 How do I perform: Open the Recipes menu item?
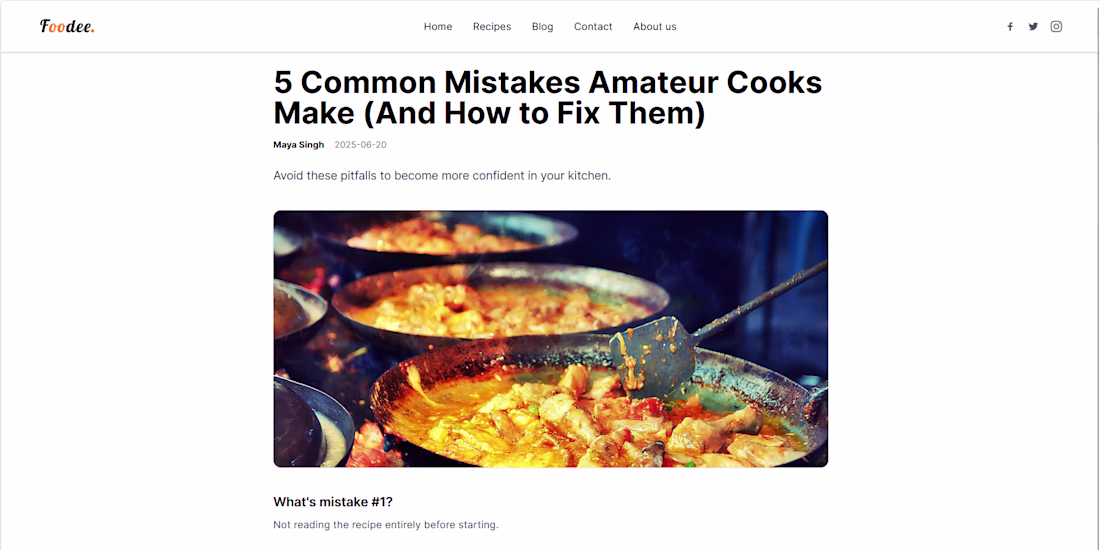[x=492, y=27]
